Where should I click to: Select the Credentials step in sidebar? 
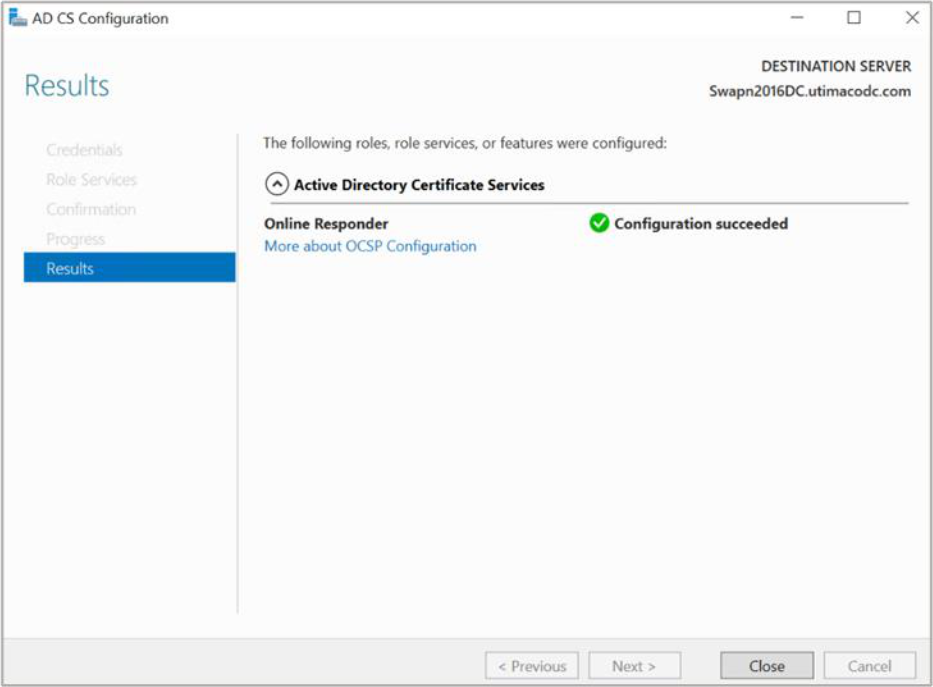coord(84,150)
